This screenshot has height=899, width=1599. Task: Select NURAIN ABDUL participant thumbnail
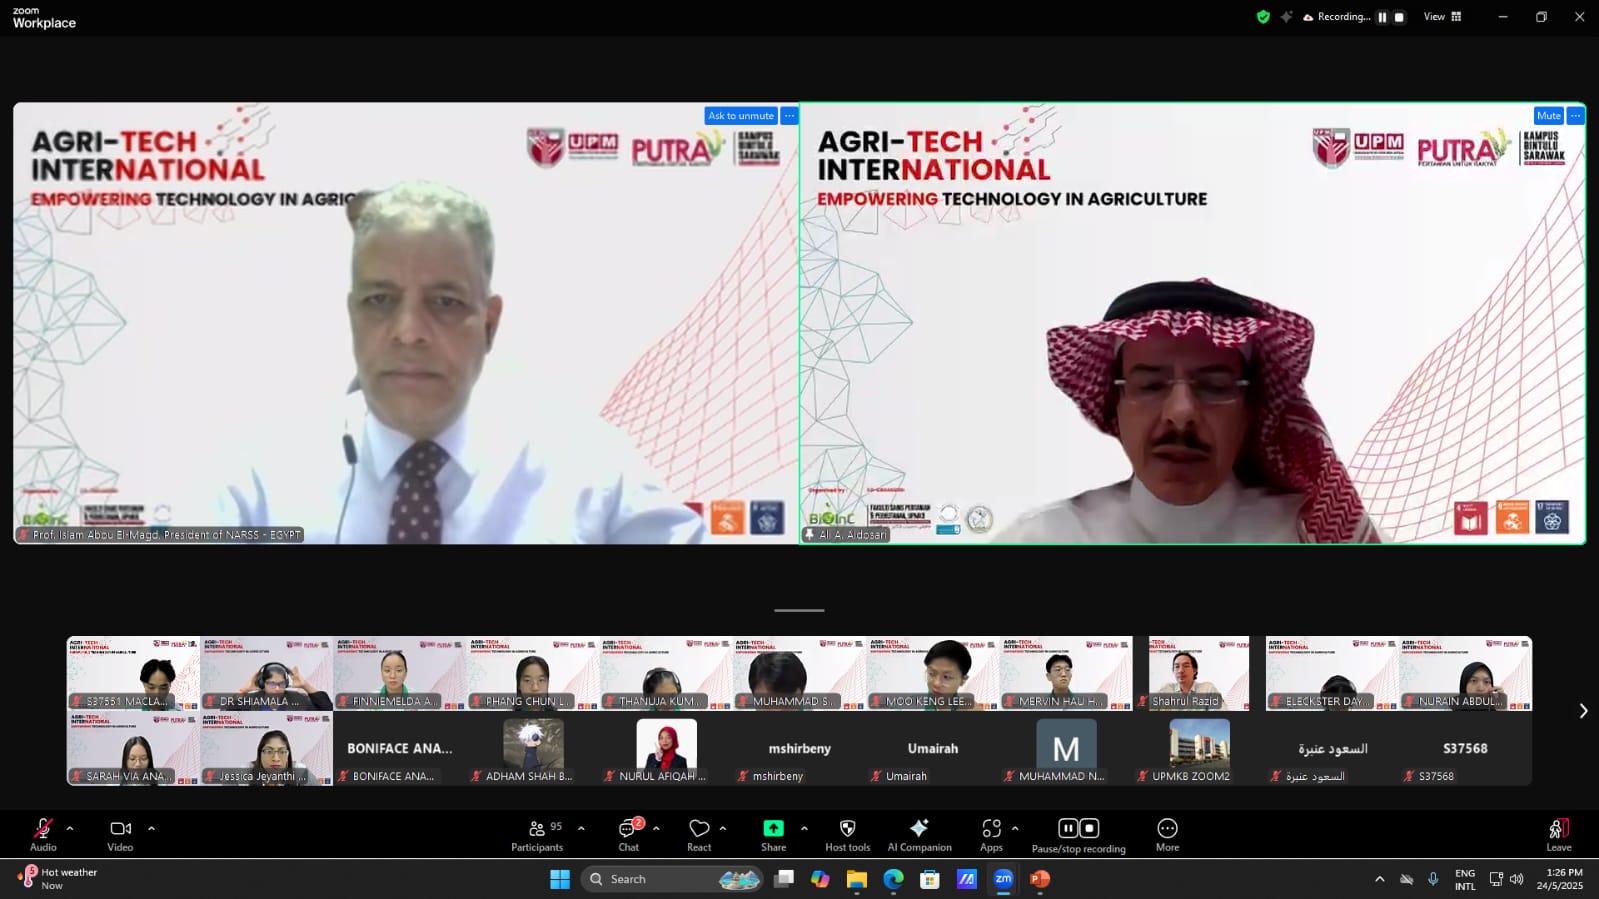click(1465, 673)
